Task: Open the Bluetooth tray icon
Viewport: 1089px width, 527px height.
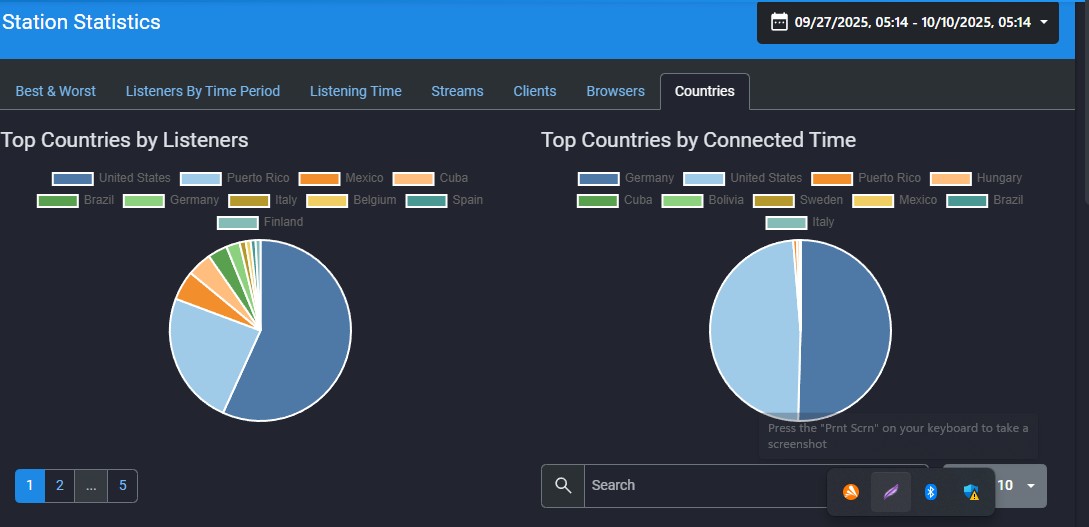Action: (x=930, y=491)
